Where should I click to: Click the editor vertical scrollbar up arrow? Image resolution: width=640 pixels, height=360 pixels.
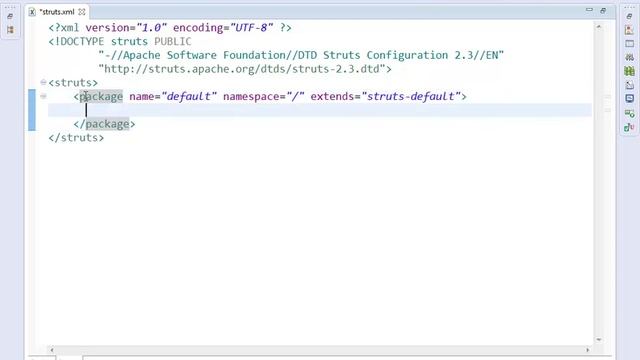pos(599,27)
